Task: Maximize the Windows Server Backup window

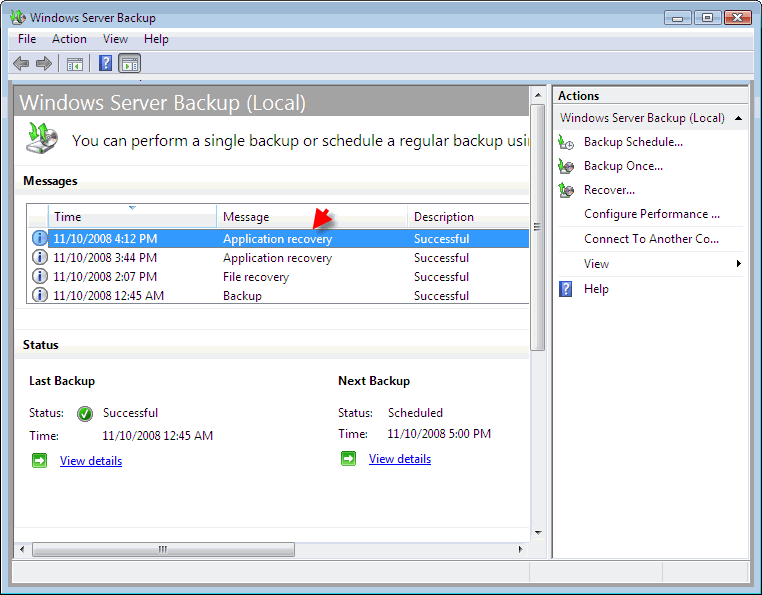Action: click(x=707, y=18)
